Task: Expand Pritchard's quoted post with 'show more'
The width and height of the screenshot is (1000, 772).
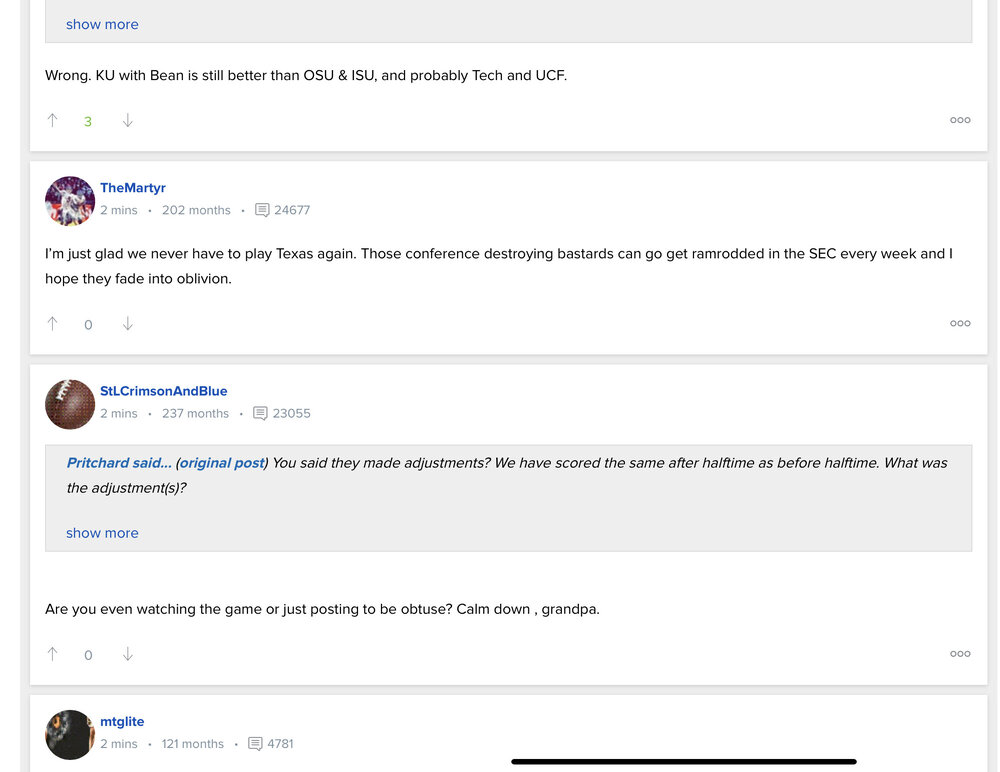Action: (102, 533)
